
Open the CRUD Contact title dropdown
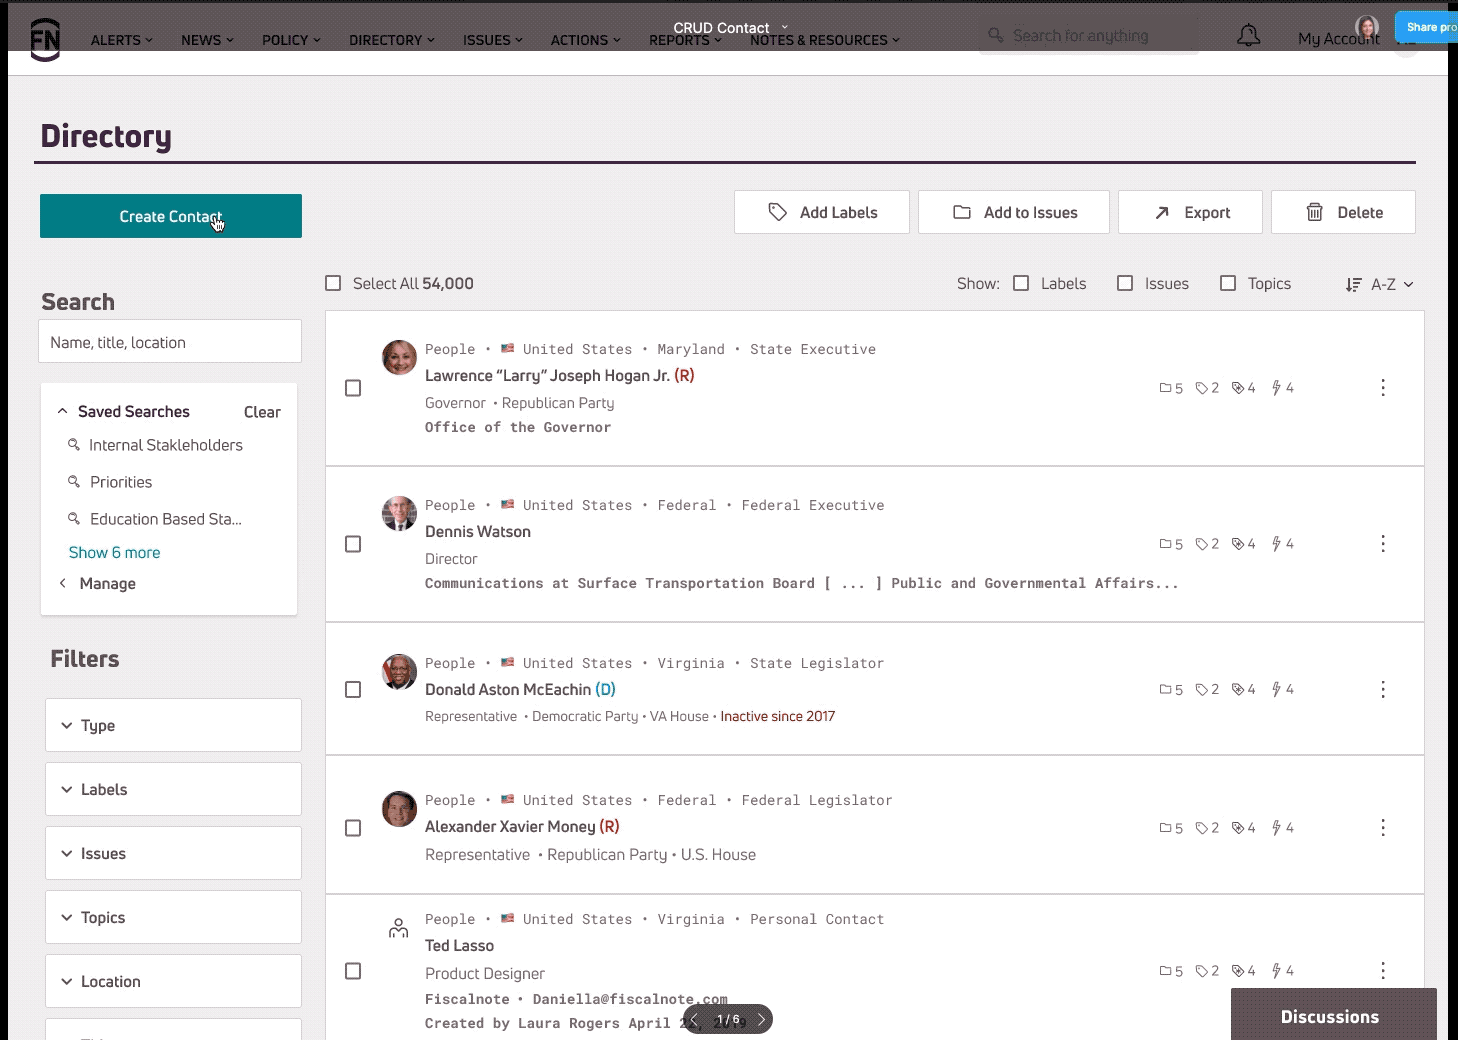point(784,27)
